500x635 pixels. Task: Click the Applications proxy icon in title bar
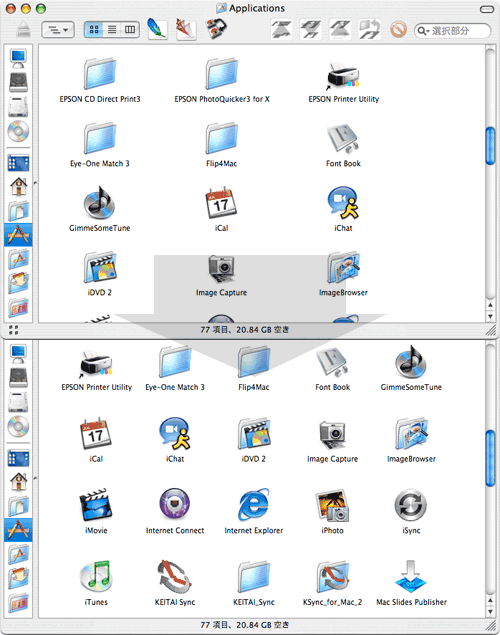point(221,8)
